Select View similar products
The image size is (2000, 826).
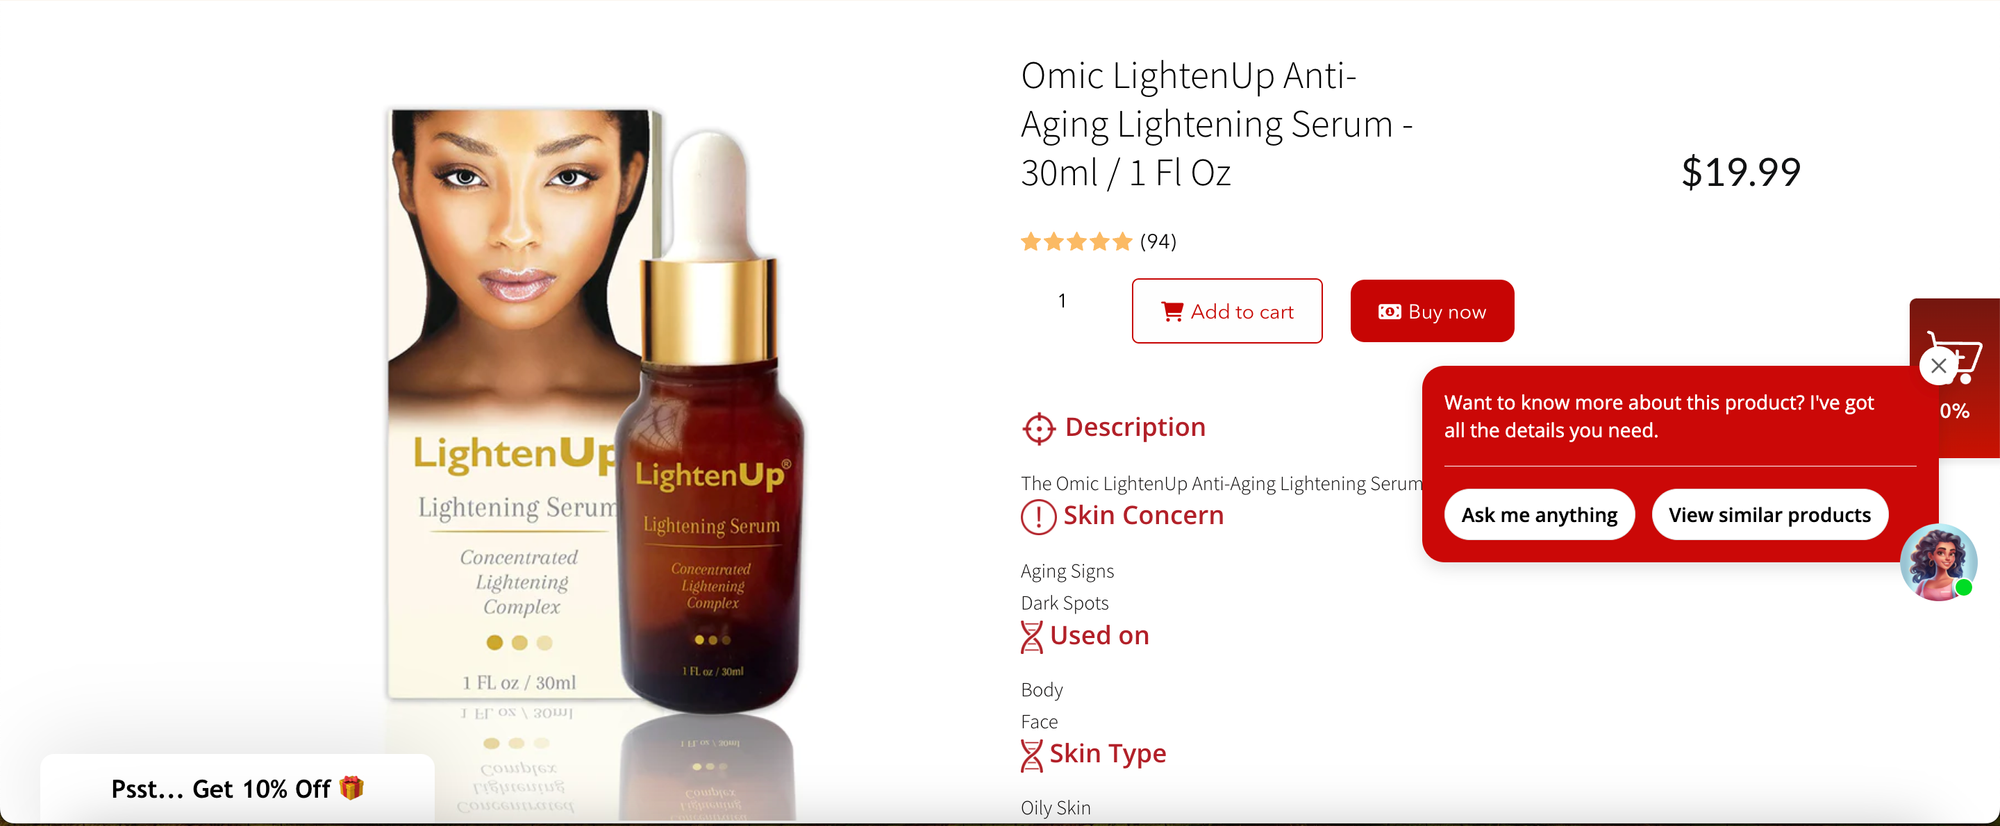[x=1769, y=515]
